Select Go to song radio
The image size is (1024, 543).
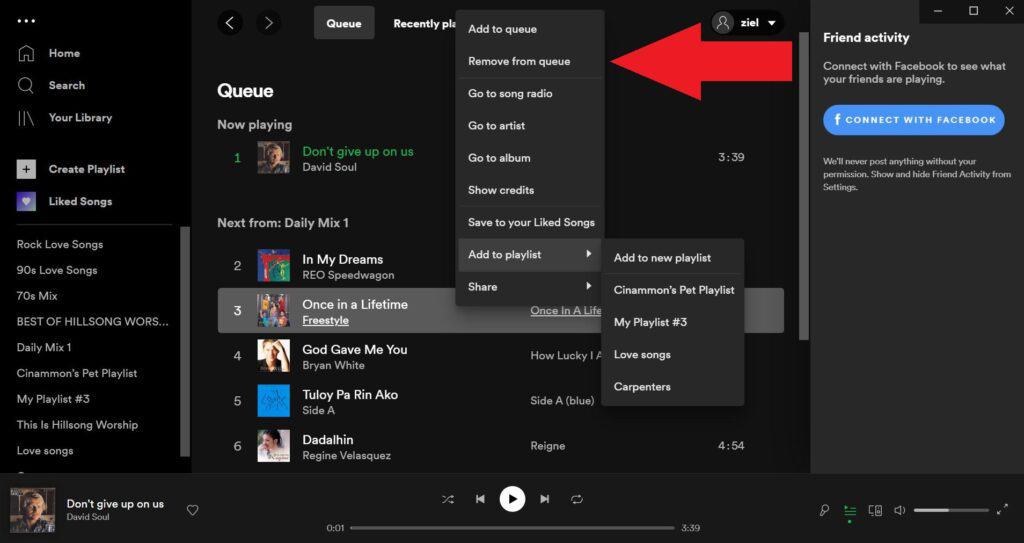click(x=530, y=93)
